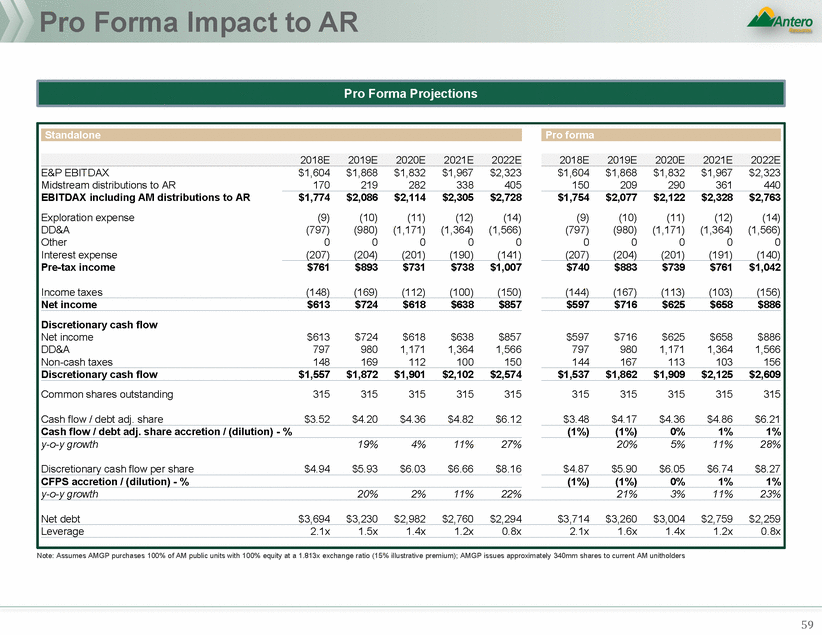
Task: Click the footnote beginning 'Note: Assumes AMGP'
Action: [360, 555]
